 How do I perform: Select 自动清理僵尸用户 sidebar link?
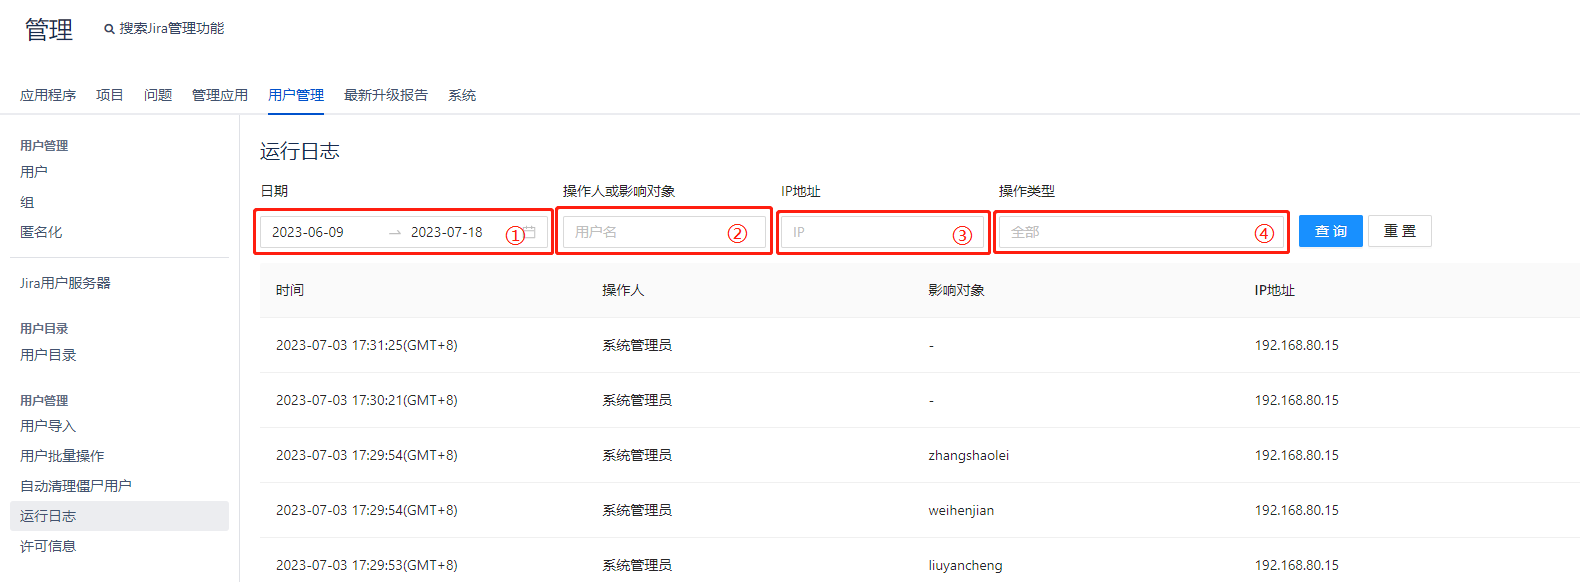click(x=76, y=486)
